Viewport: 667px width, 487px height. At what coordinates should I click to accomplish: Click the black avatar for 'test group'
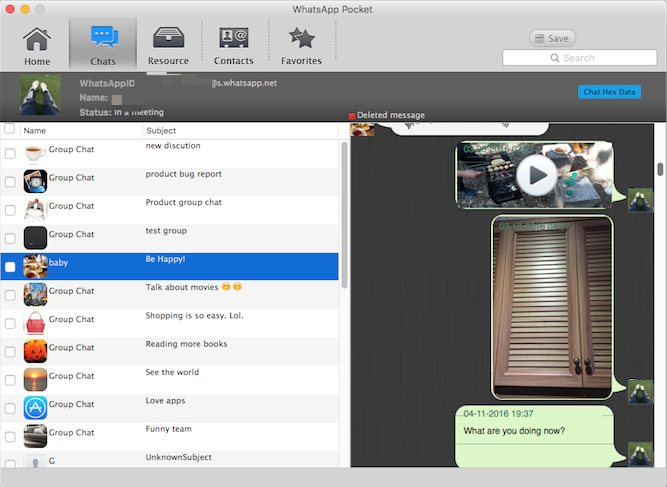tap(35, 238)
